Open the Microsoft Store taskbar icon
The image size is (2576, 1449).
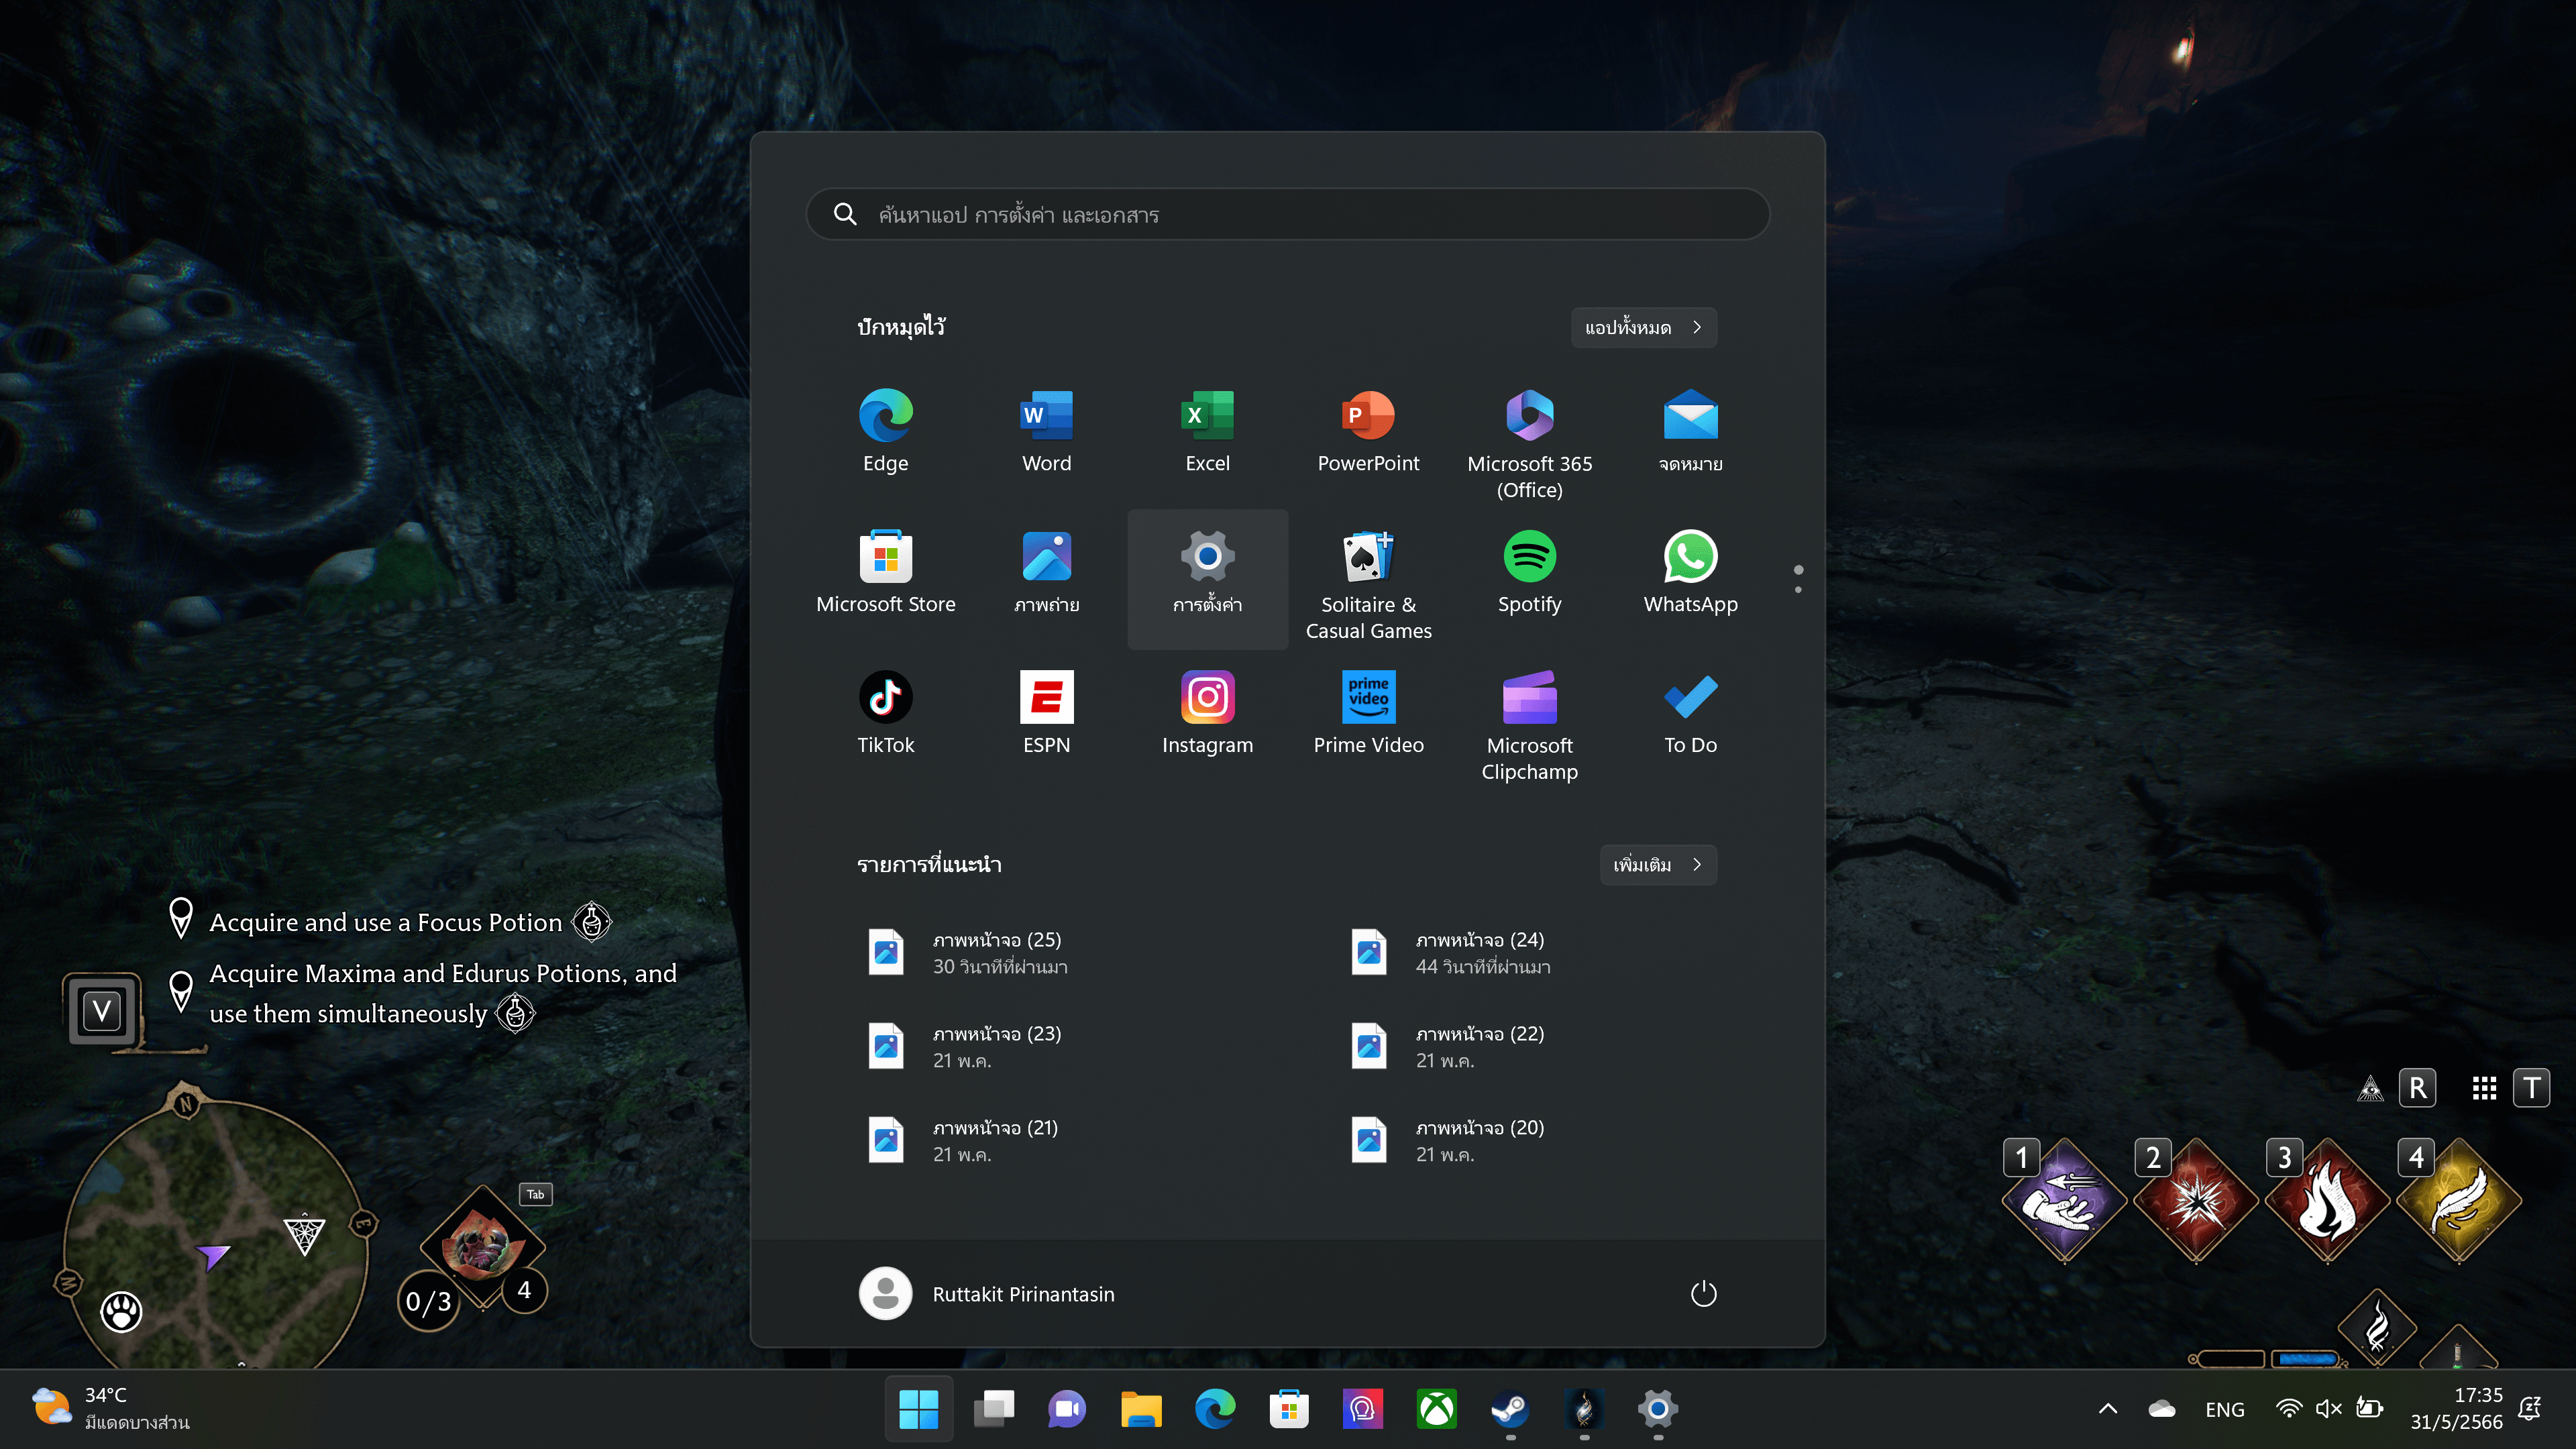coord(1289,1409)
